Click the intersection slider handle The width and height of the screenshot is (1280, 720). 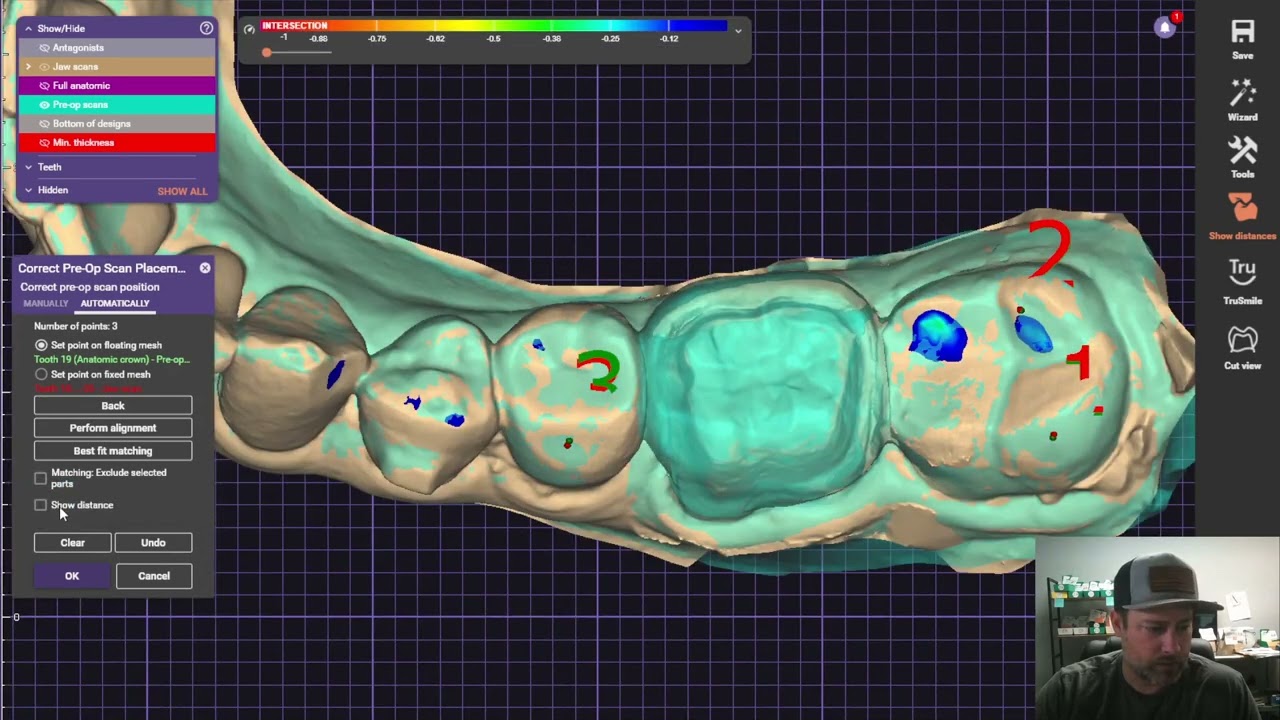tap(267, 52)
